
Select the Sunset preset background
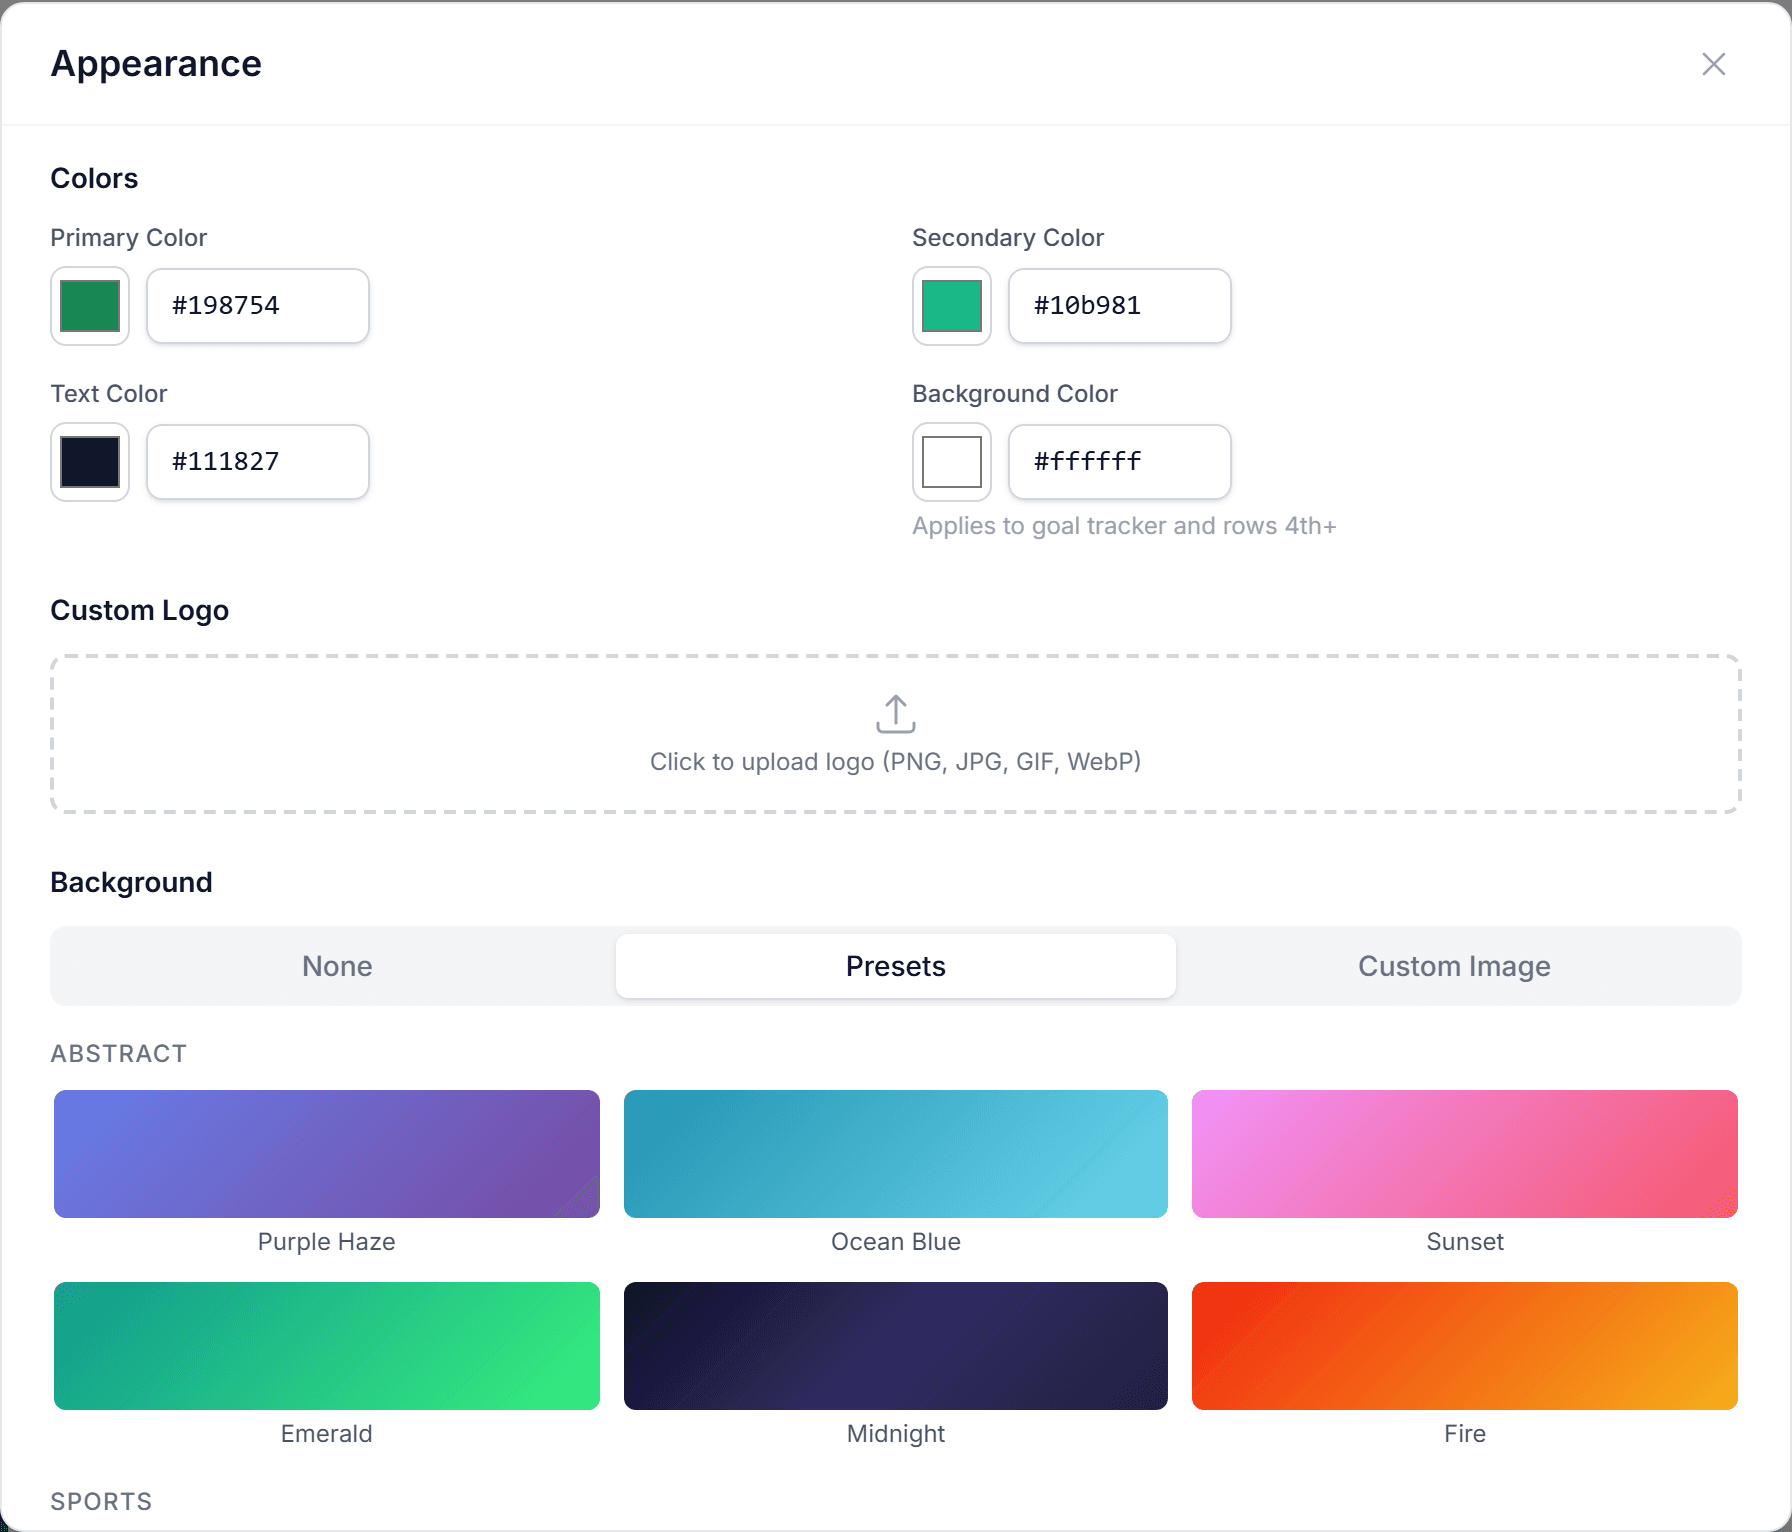1464,1153
